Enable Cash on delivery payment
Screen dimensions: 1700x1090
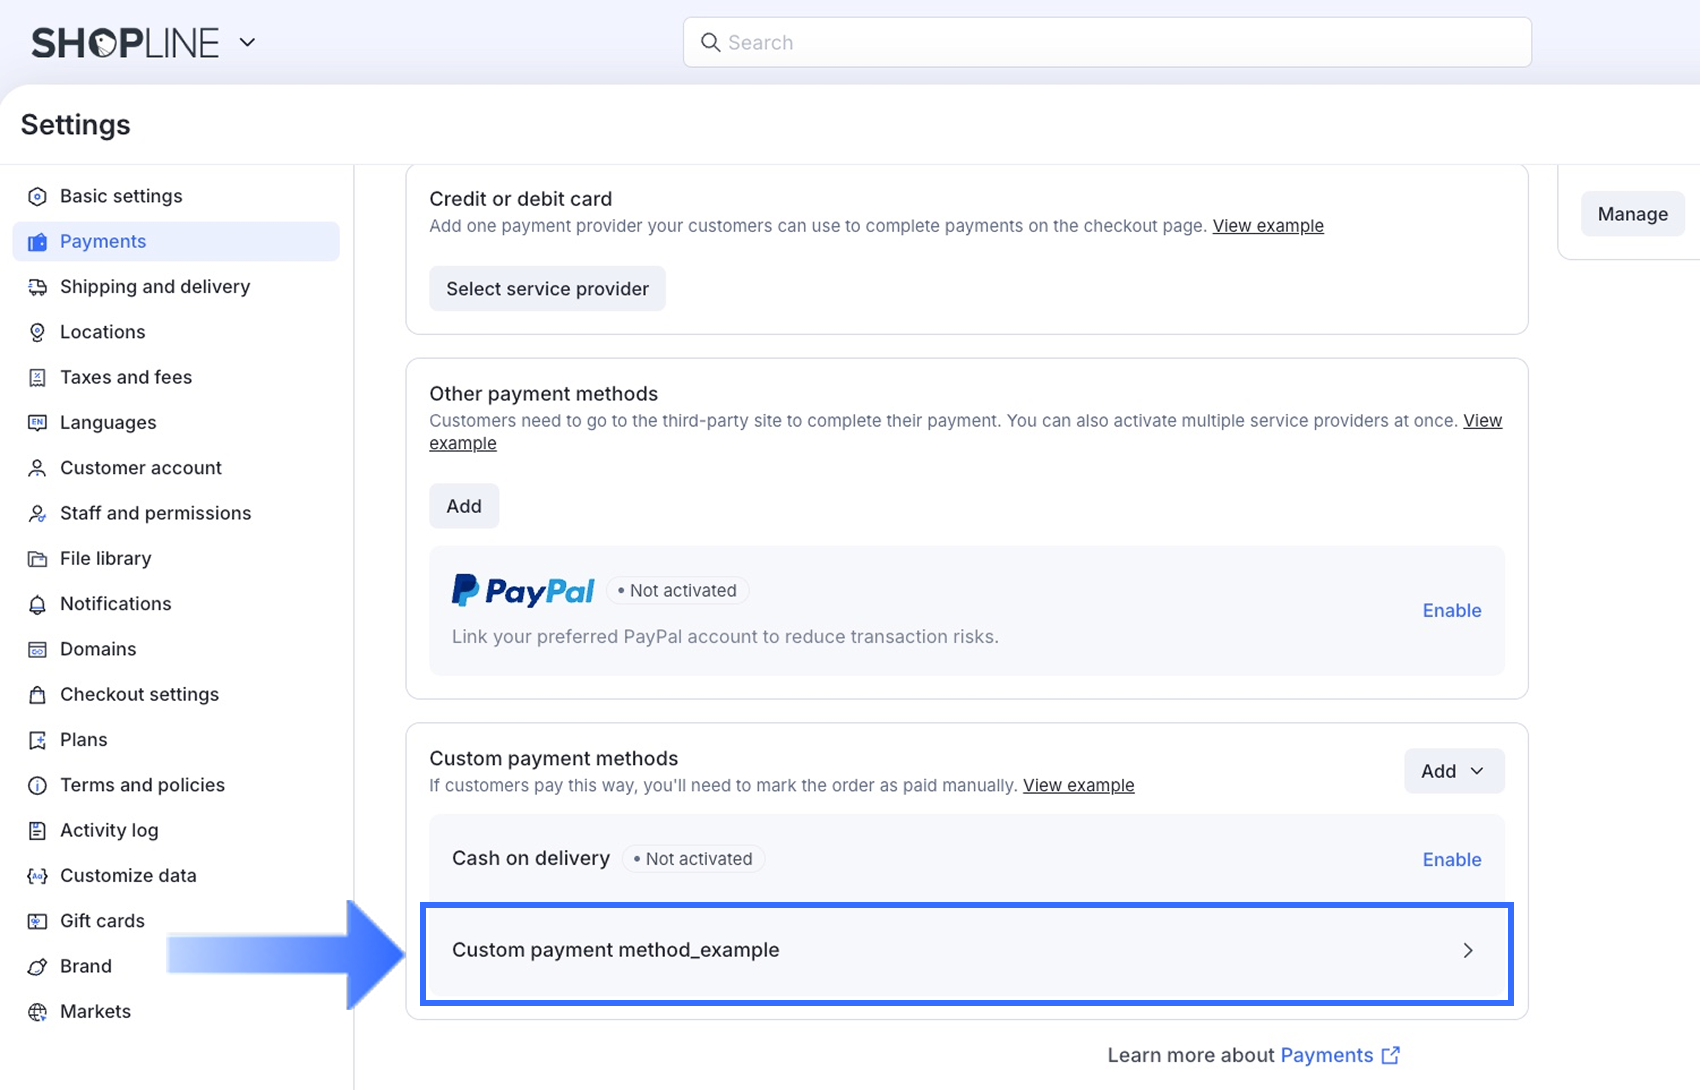1451,859
